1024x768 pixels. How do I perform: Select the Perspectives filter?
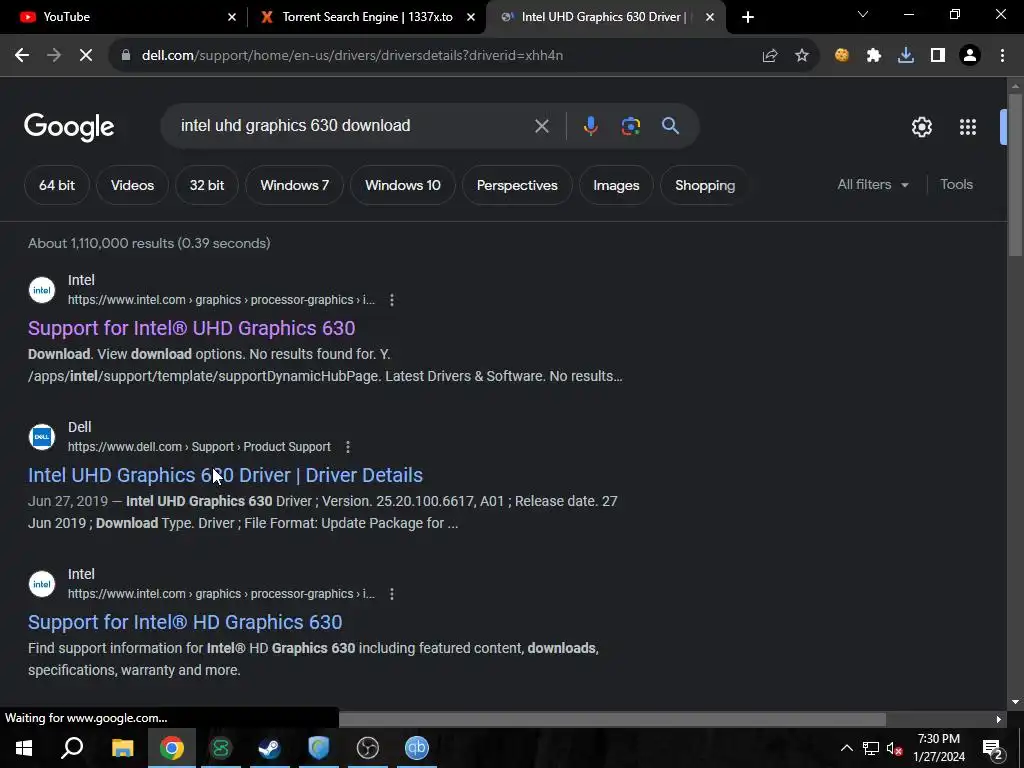pos(517,185)
